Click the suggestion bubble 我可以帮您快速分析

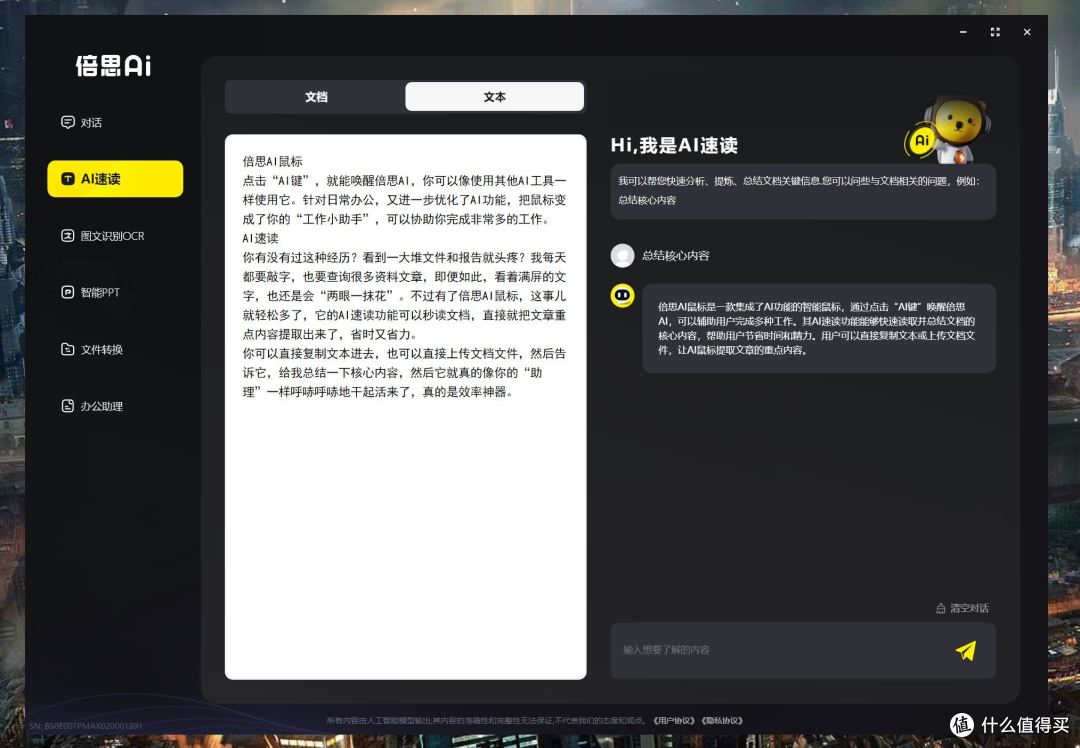(x=803, y=191)
